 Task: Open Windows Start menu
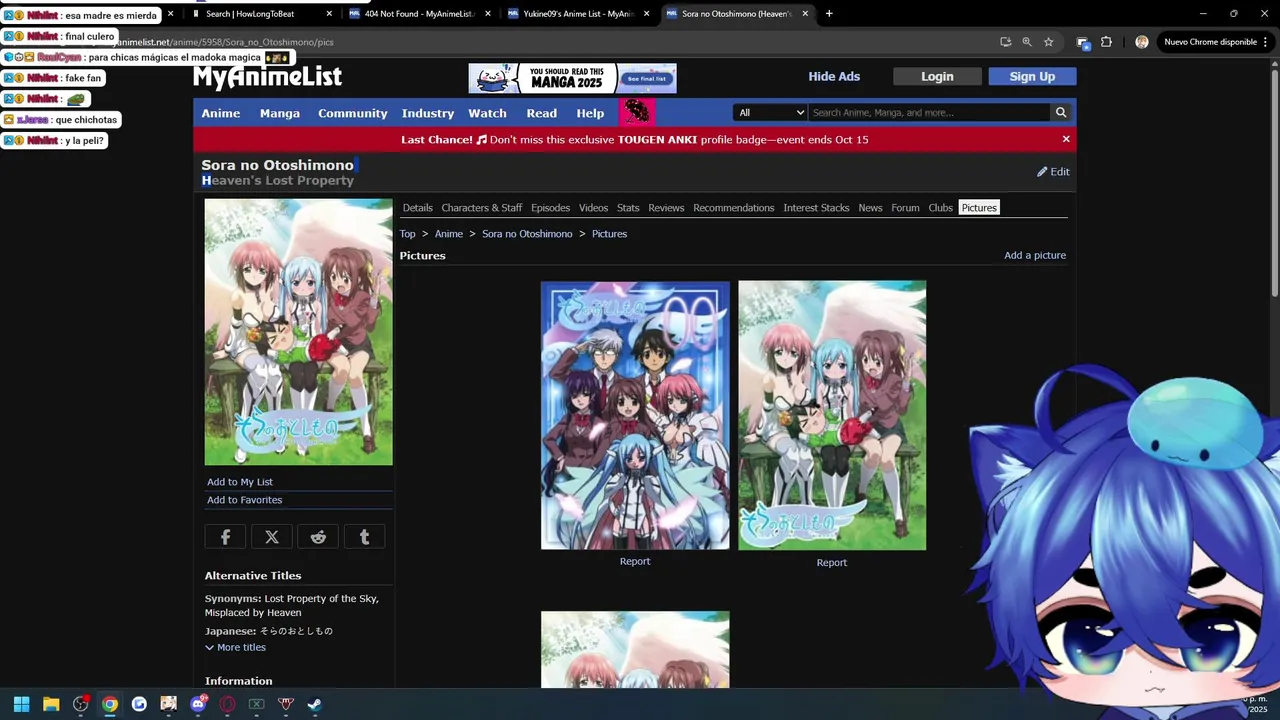21,704
